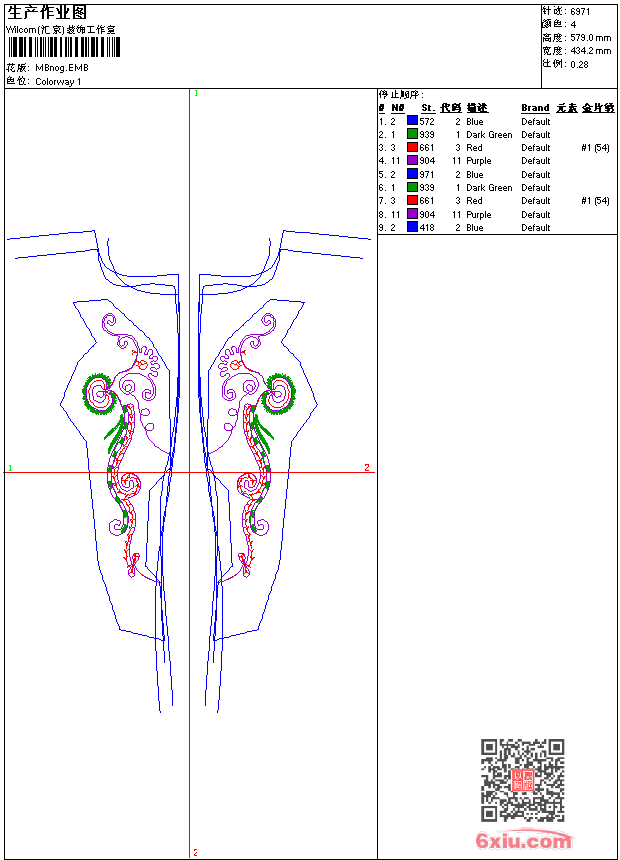Click 'Default' brand in stop row 9

(536, 228)
